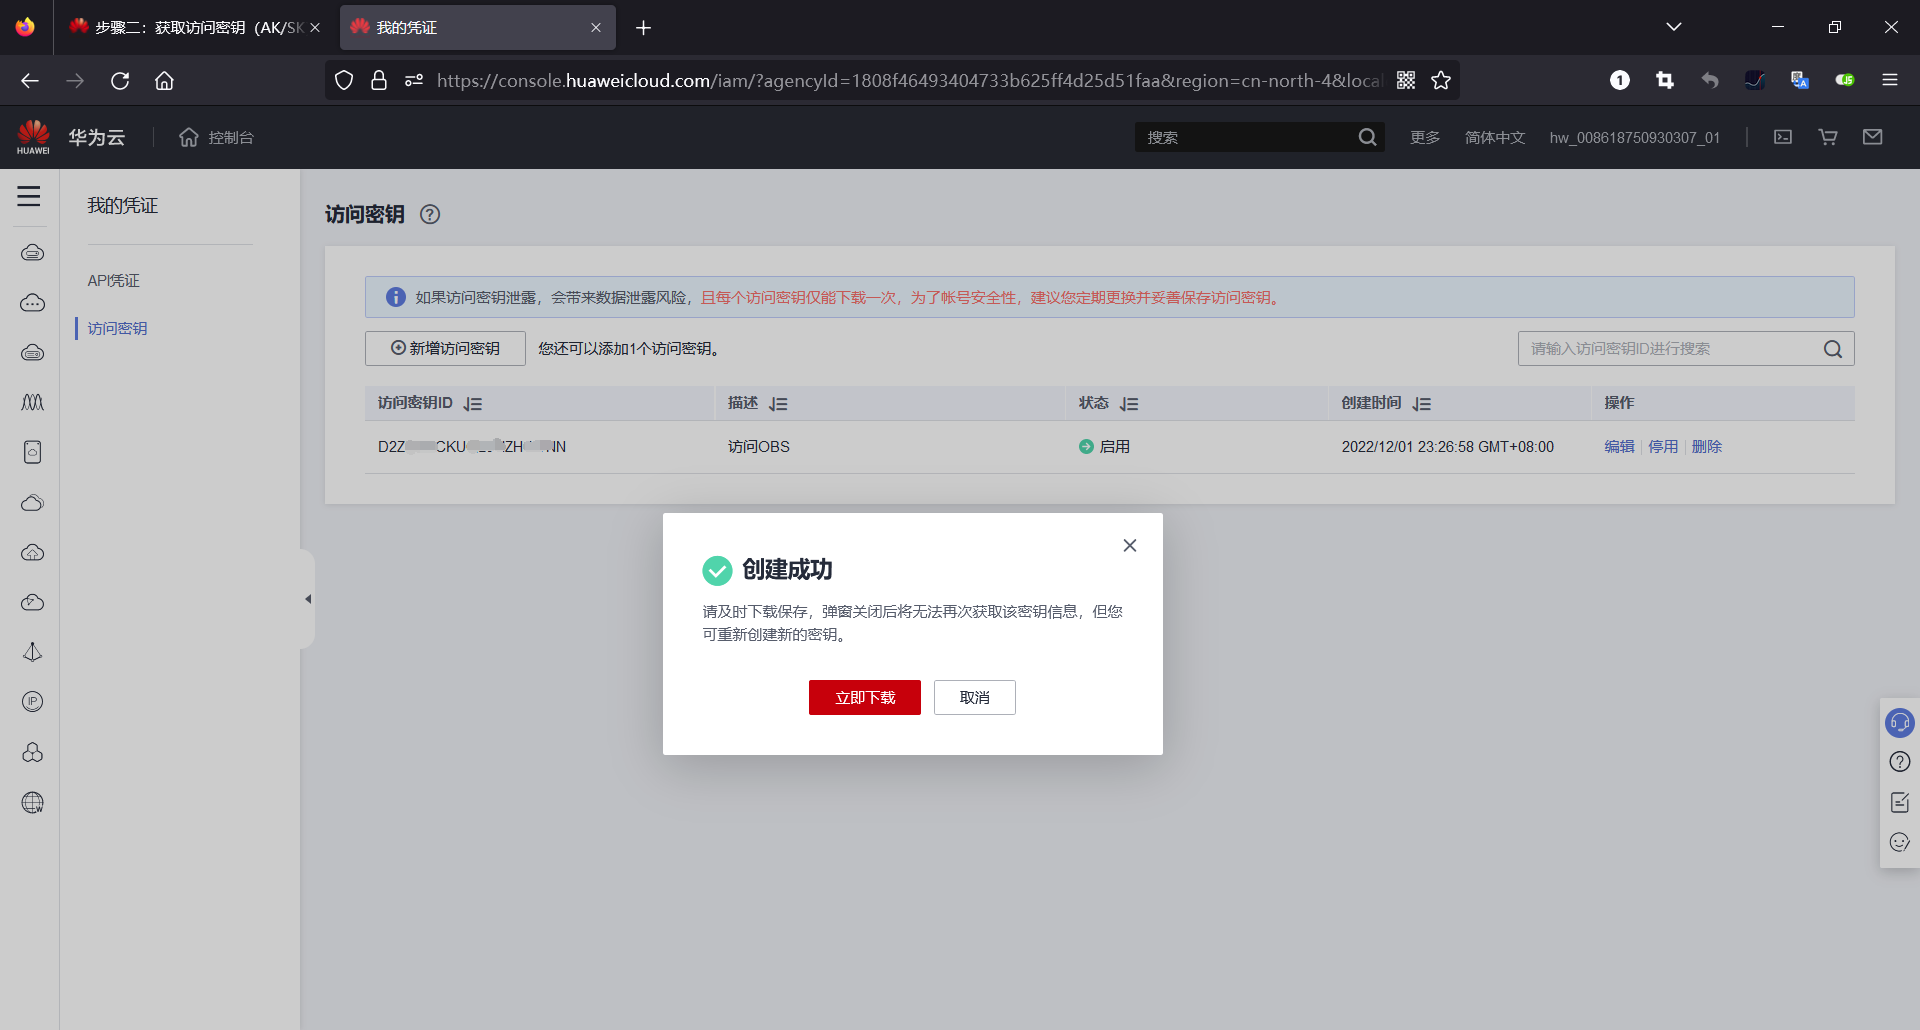Click the cloud upload service icon in sidebar
This screenshot has width=1920, height=1030.
click(33, 553)
